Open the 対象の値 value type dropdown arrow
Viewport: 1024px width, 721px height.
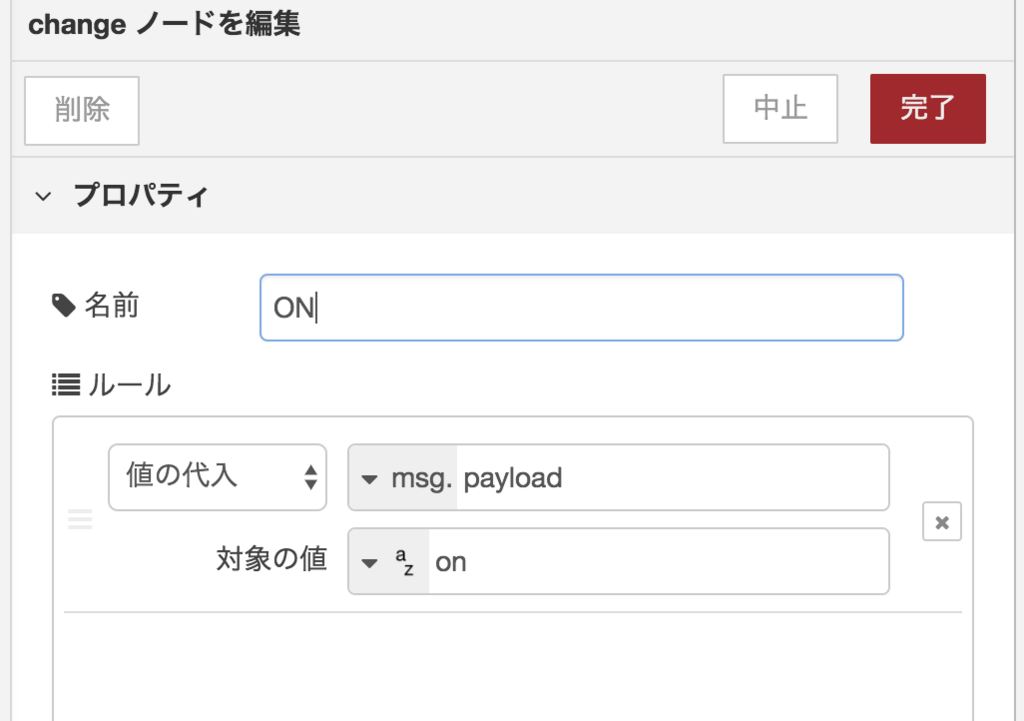click(370, 563)
